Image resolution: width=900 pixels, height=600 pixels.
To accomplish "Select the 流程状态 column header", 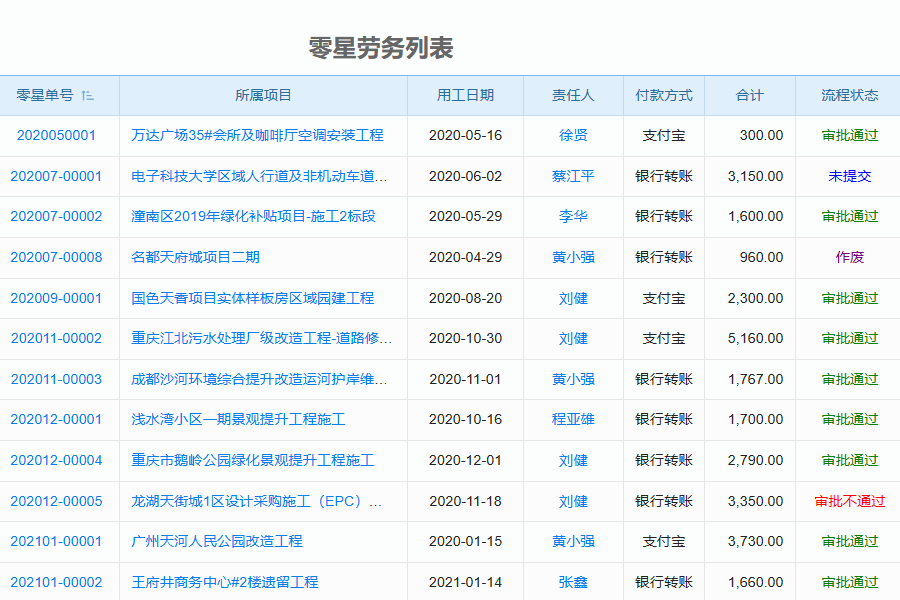I will coord(849,95).
